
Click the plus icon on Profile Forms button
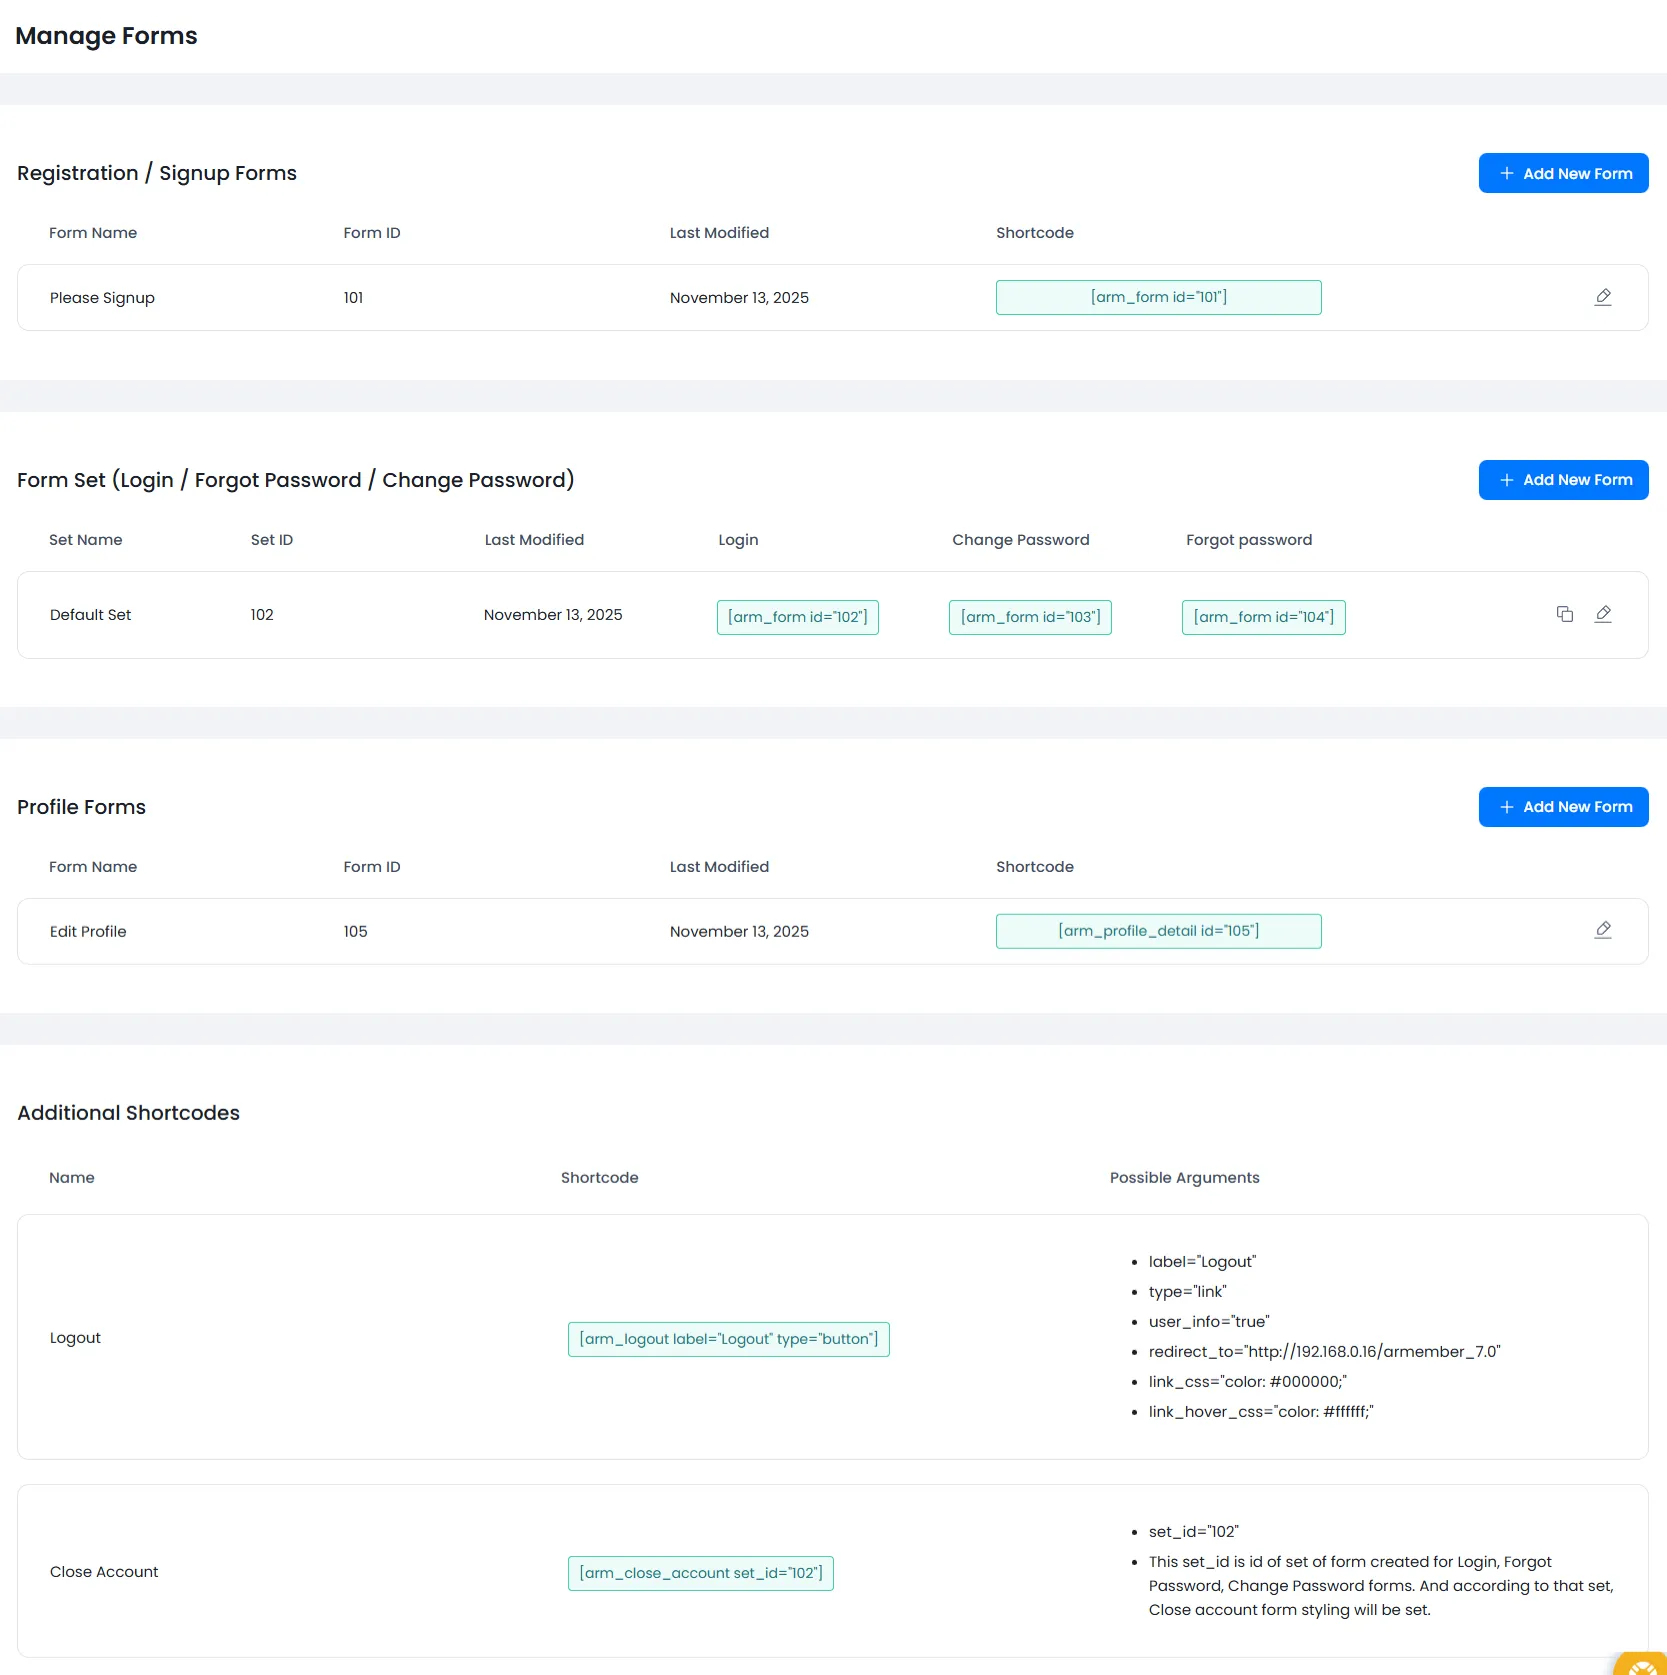[x=1507, y=807]
